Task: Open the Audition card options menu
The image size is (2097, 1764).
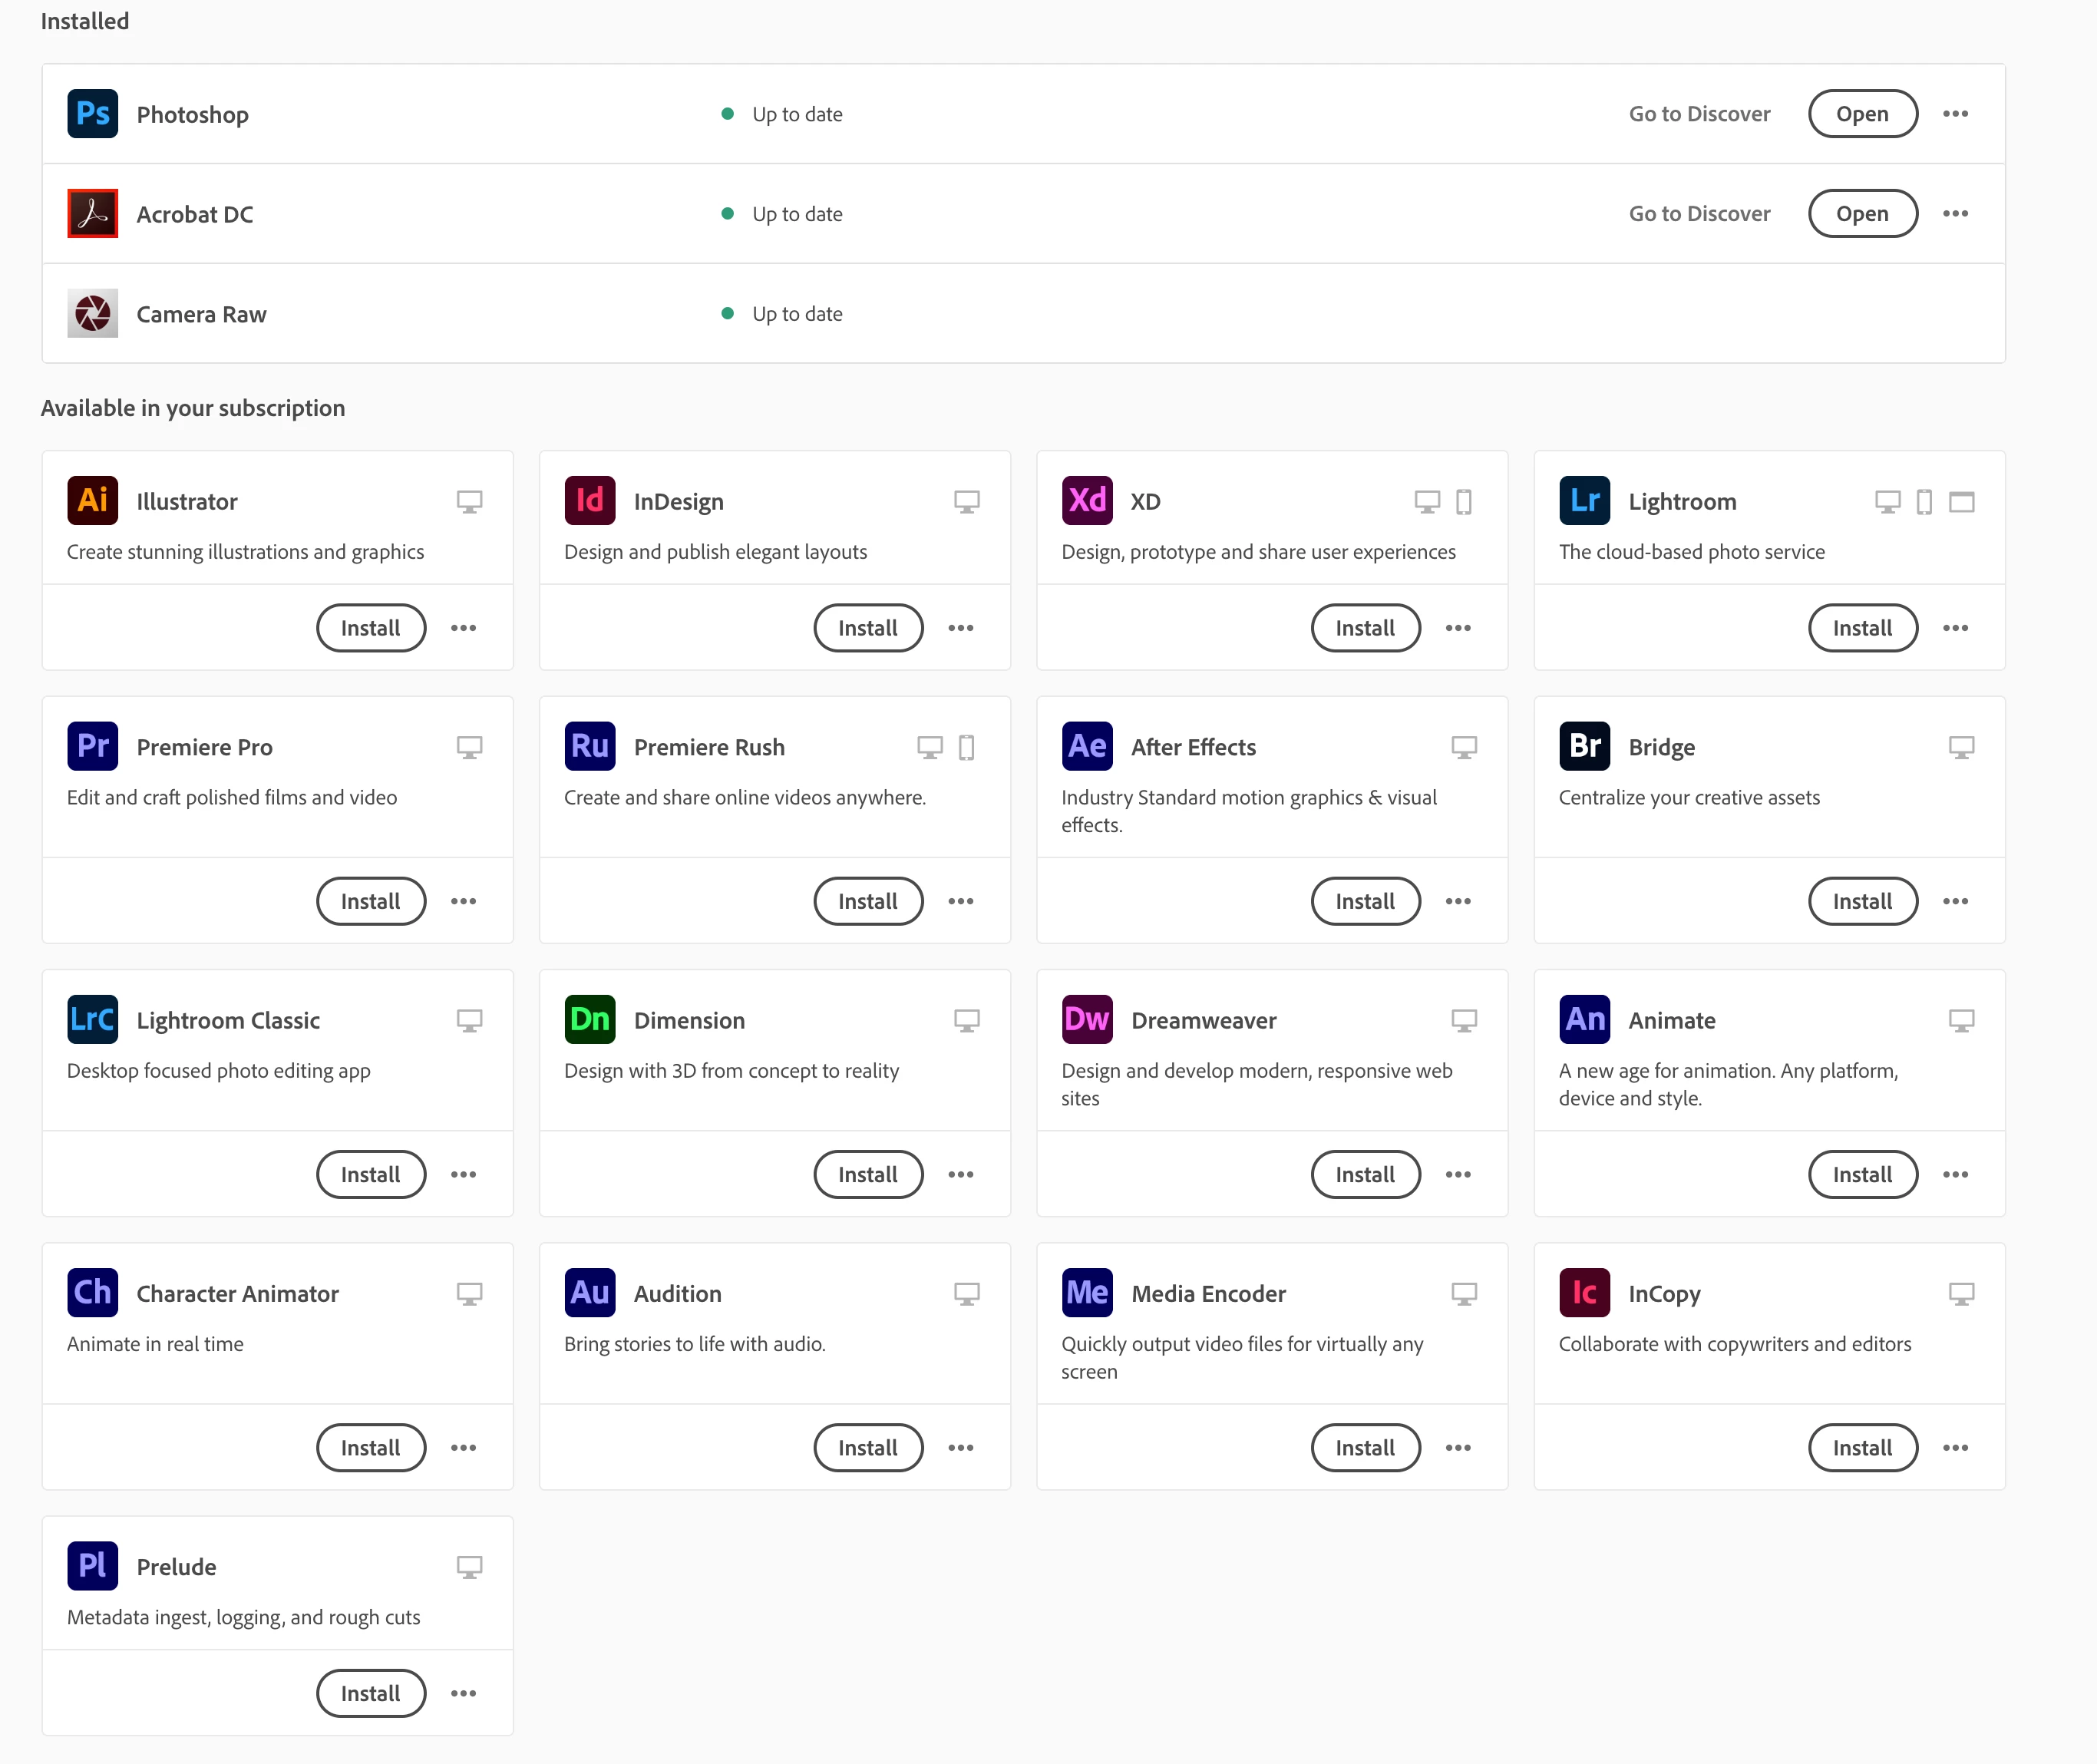Action: pos(960,1447)
